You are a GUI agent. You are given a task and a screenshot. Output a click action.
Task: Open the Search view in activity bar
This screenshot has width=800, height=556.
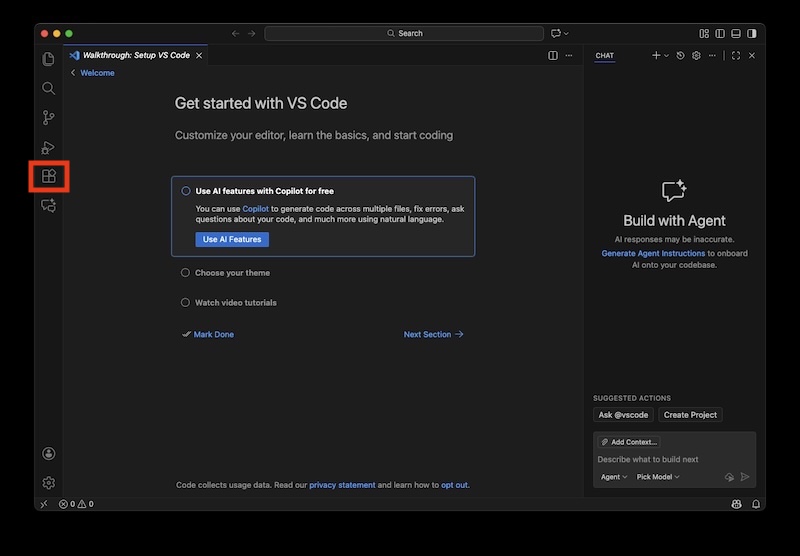tap(48, 88)
